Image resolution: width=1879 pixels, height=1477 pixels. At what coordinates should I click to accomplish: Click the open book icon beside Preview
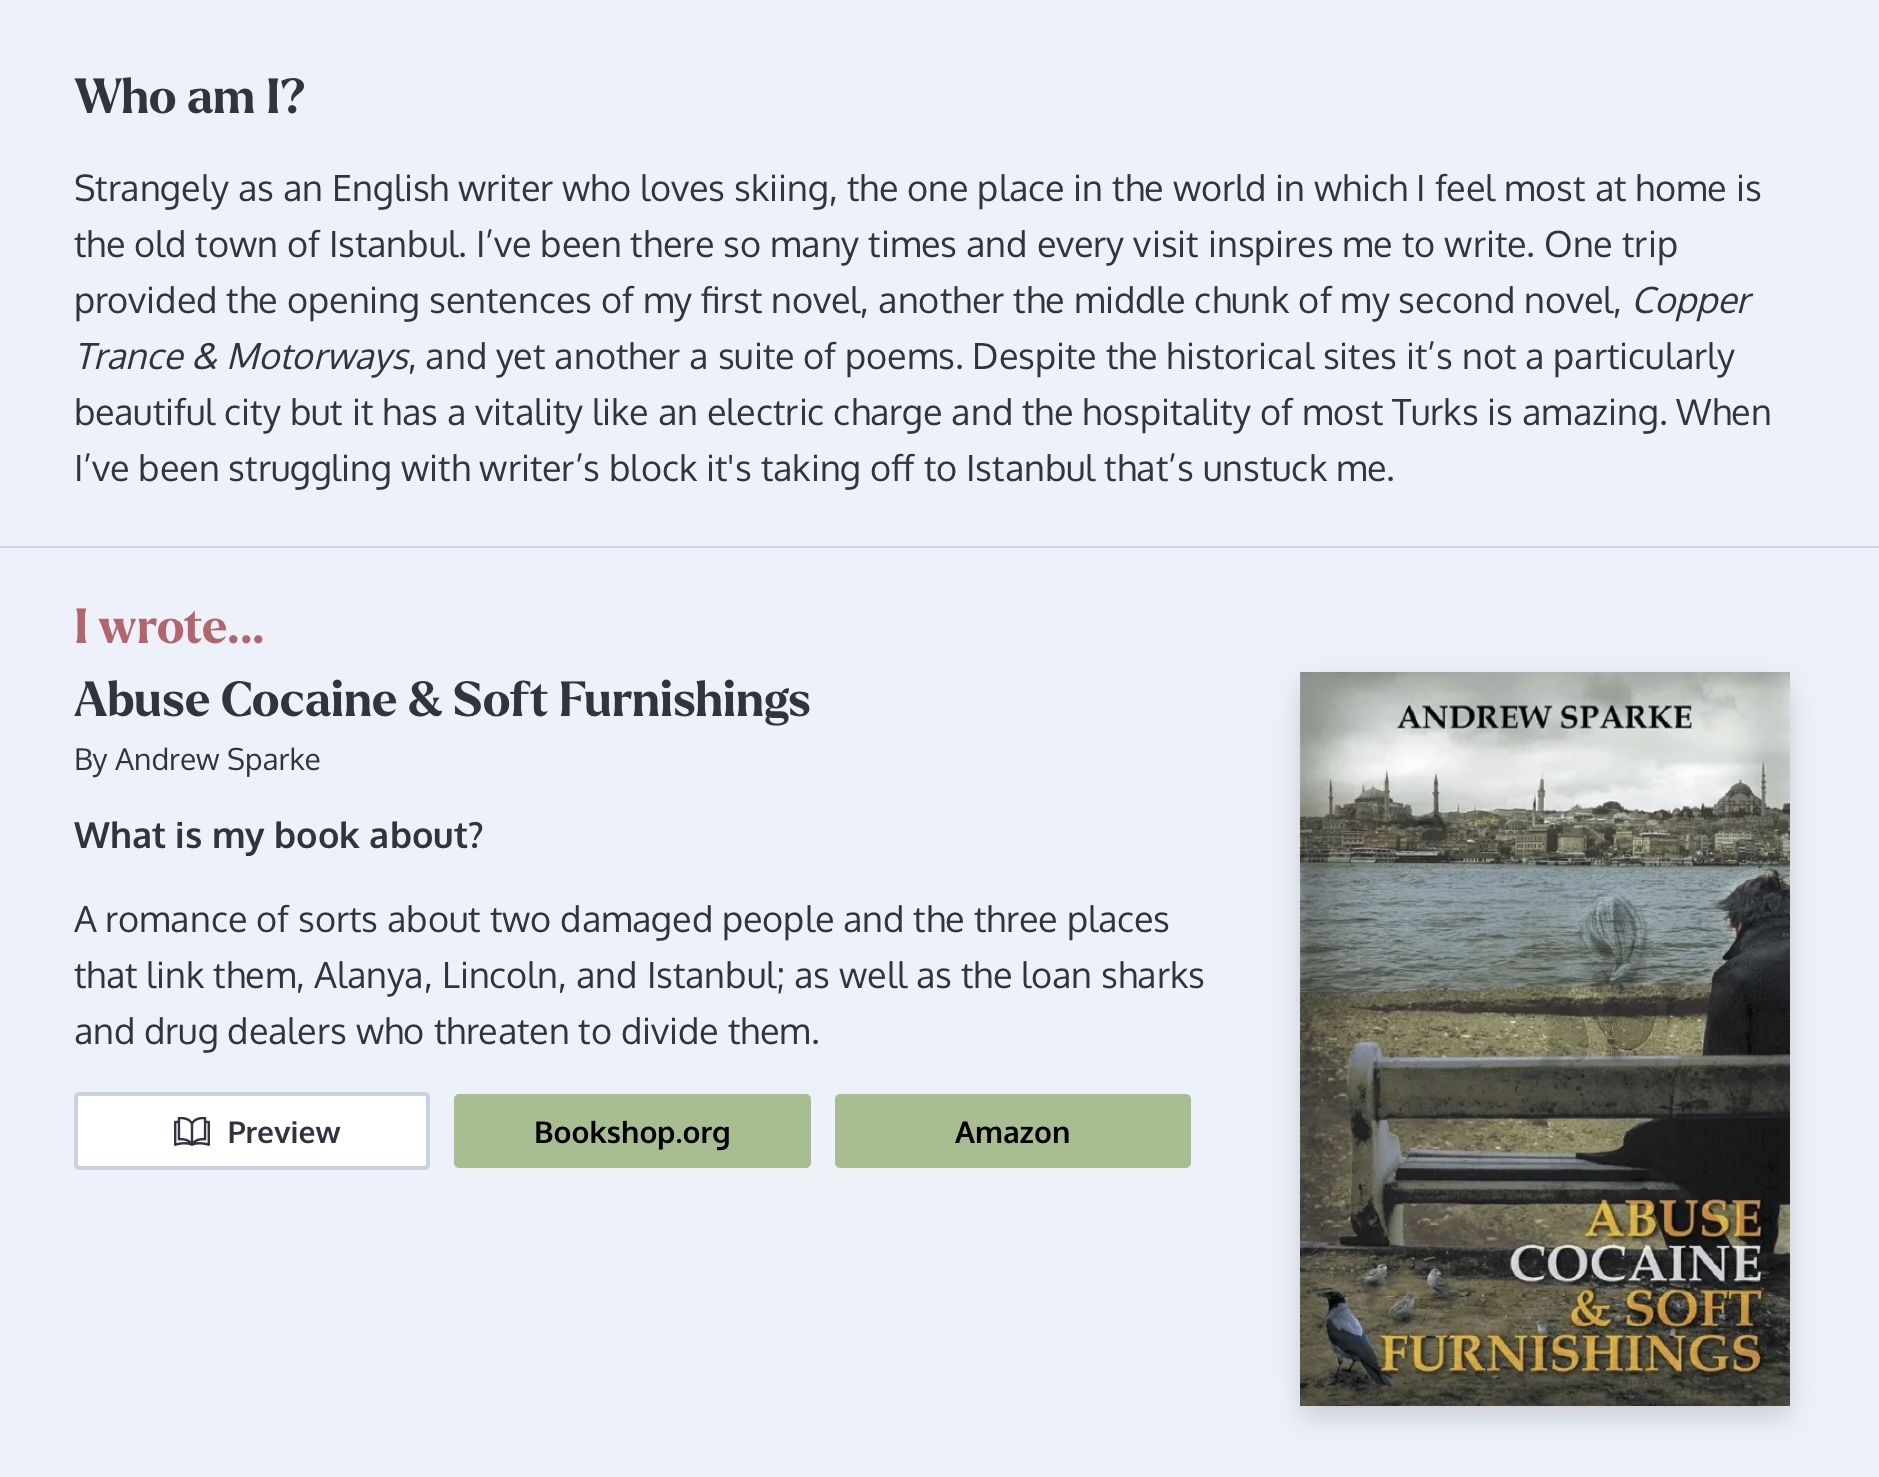191,1132
